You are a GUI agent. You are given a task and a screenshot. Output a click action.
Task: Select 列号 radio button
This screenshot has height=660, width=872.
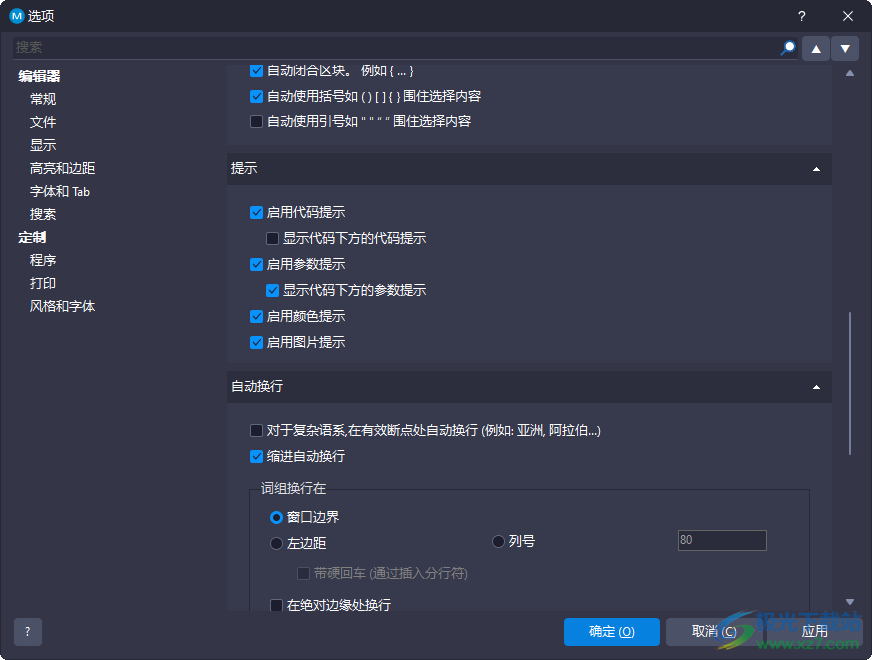tap(498, 541)
